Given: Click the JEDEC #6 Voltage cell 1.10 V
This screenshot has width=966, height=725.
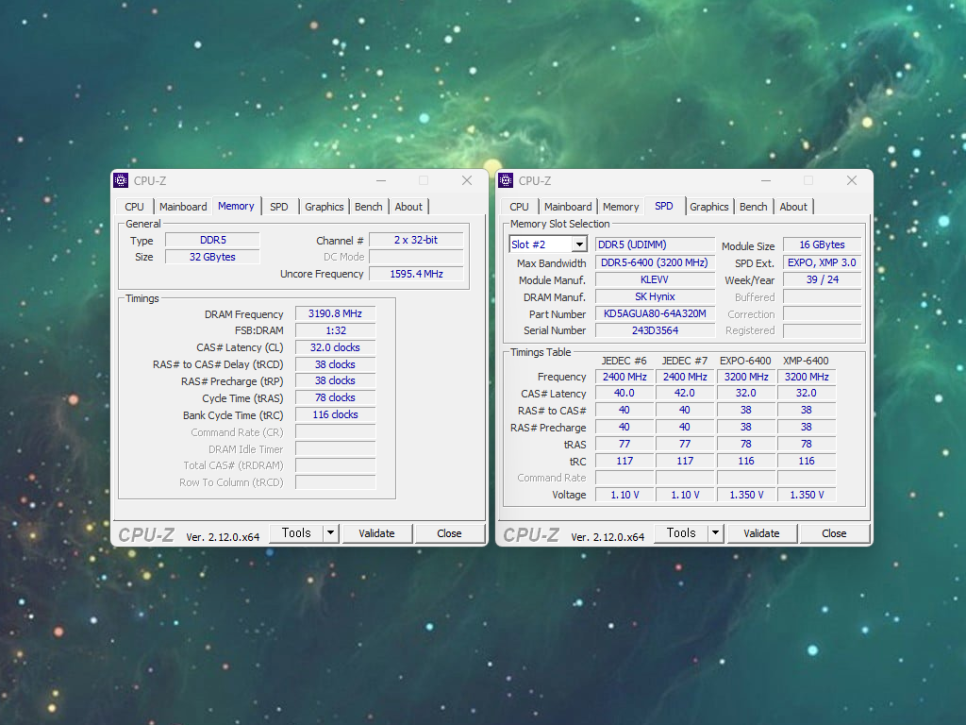Looking at the screenshot, I should point(624,495).
